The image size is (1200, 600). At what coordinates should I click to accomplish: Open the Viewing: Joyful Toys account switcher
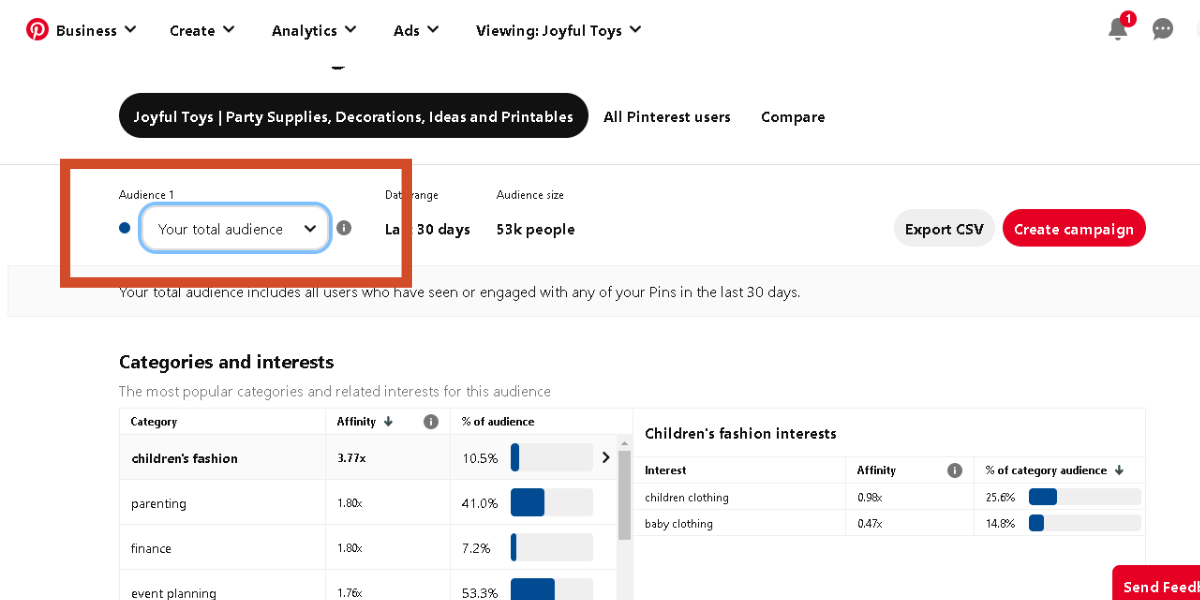point(558,30)
